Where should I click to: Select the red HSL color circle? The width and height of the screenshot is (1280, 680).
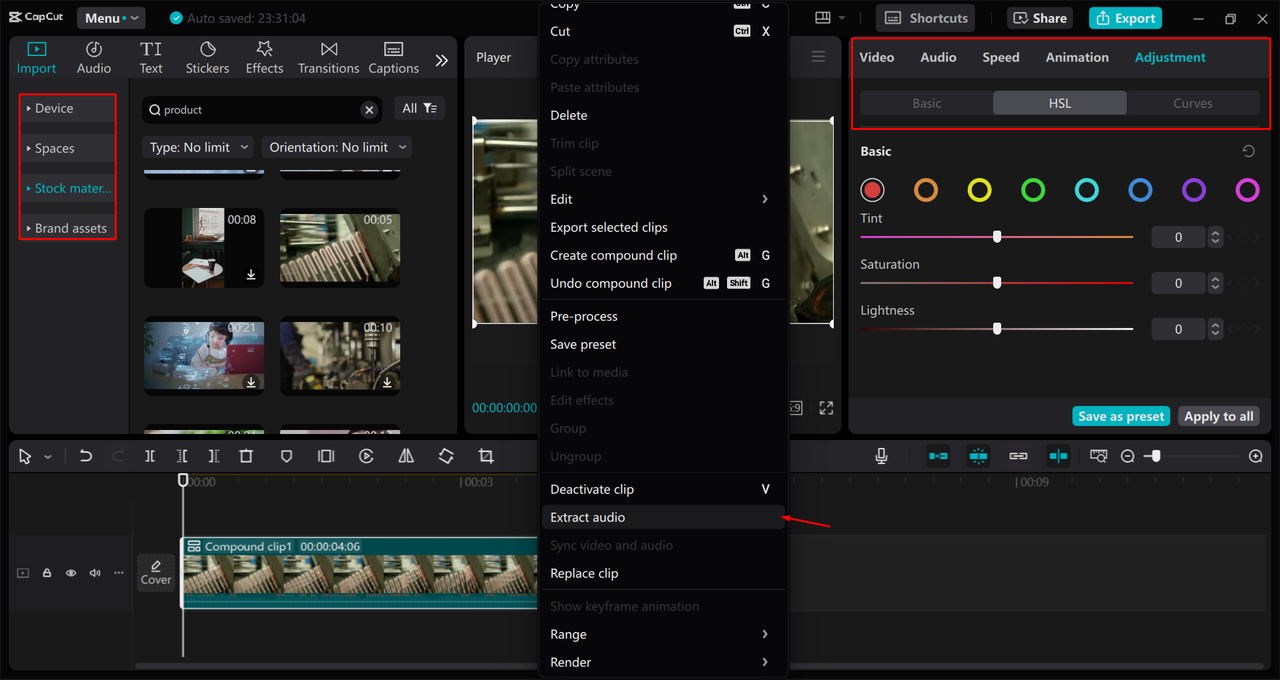click(x=873, y=190)
